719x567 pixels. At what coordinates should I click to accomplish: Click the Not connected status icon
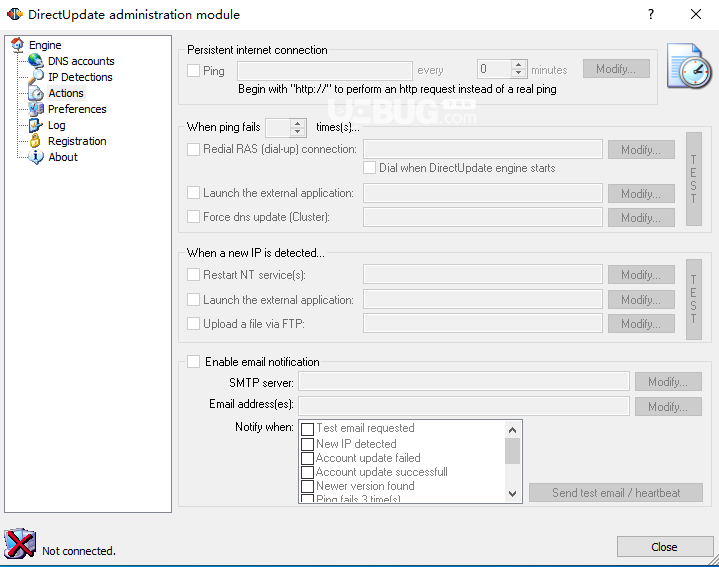(x=20, y=544)
